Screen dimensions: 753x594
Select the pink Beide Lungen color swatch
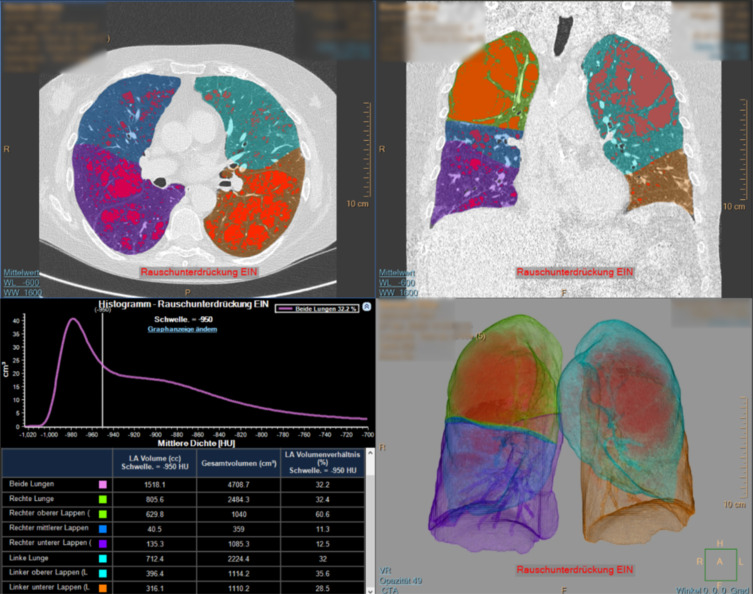(x=100, y=483)
